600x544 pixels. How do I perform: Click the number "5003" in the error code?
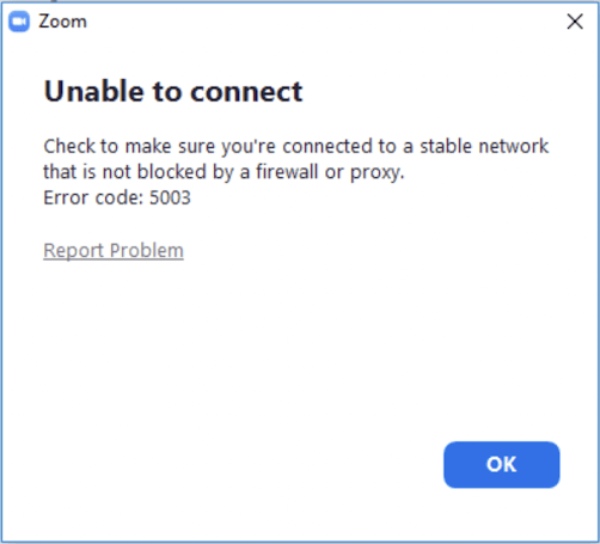168,198
